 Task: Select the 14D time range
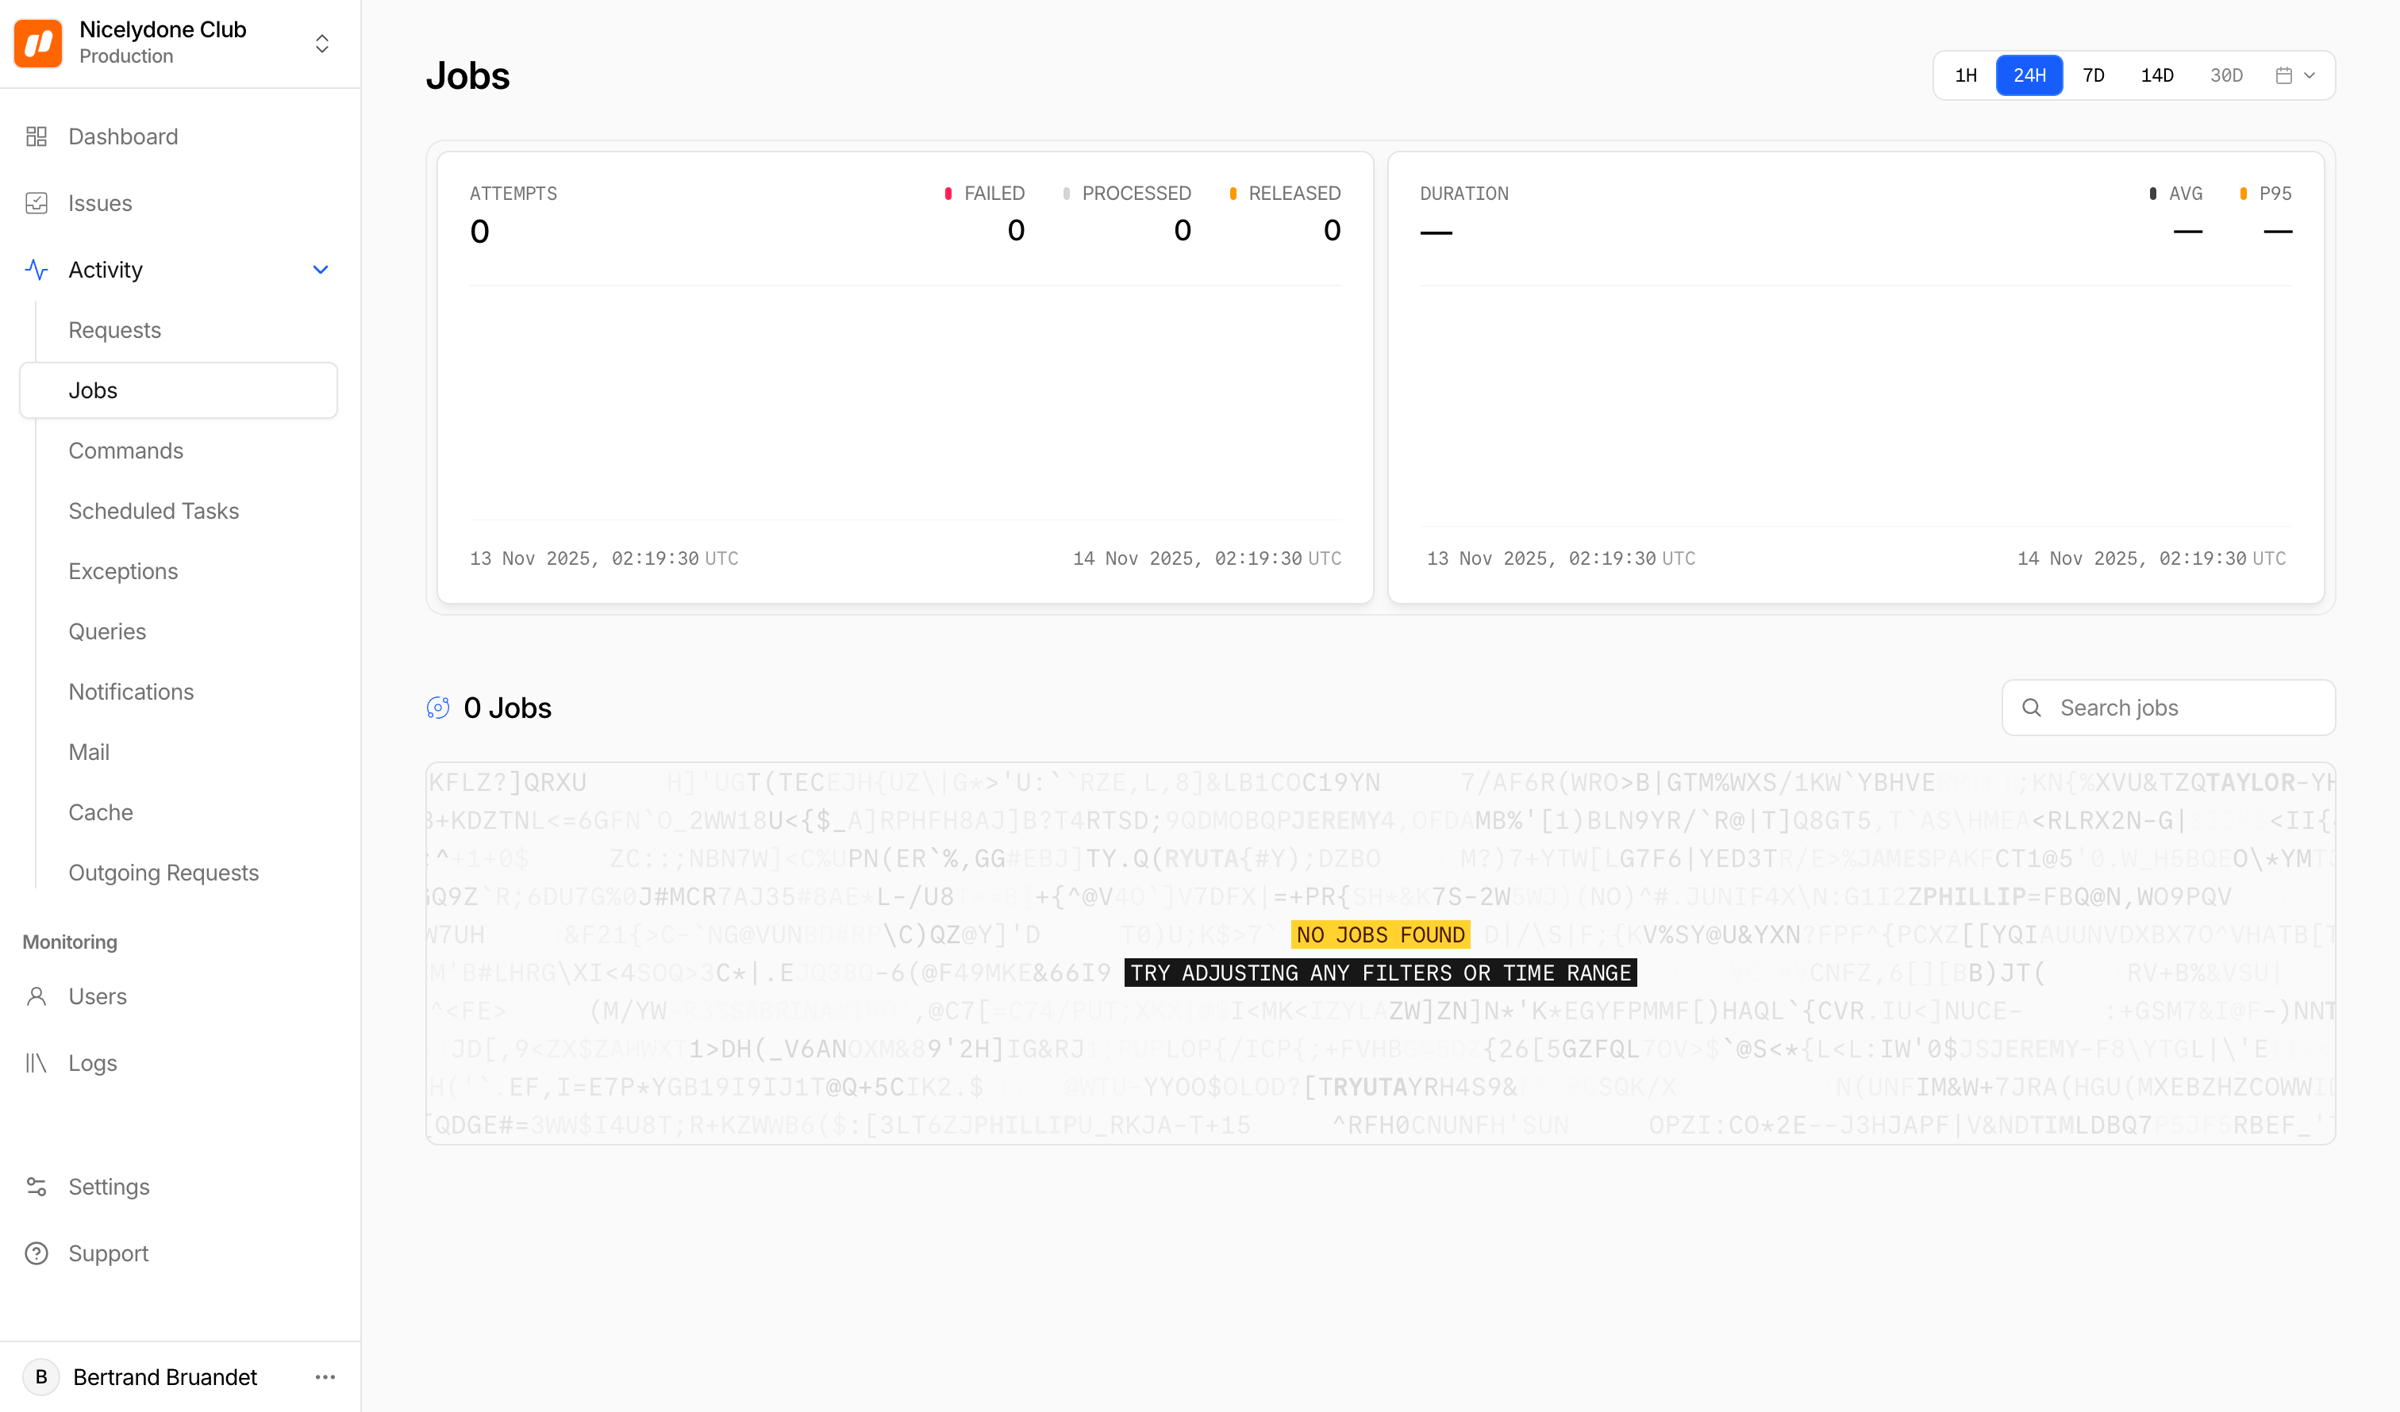pyautogui.click(x=2157, y=75)
